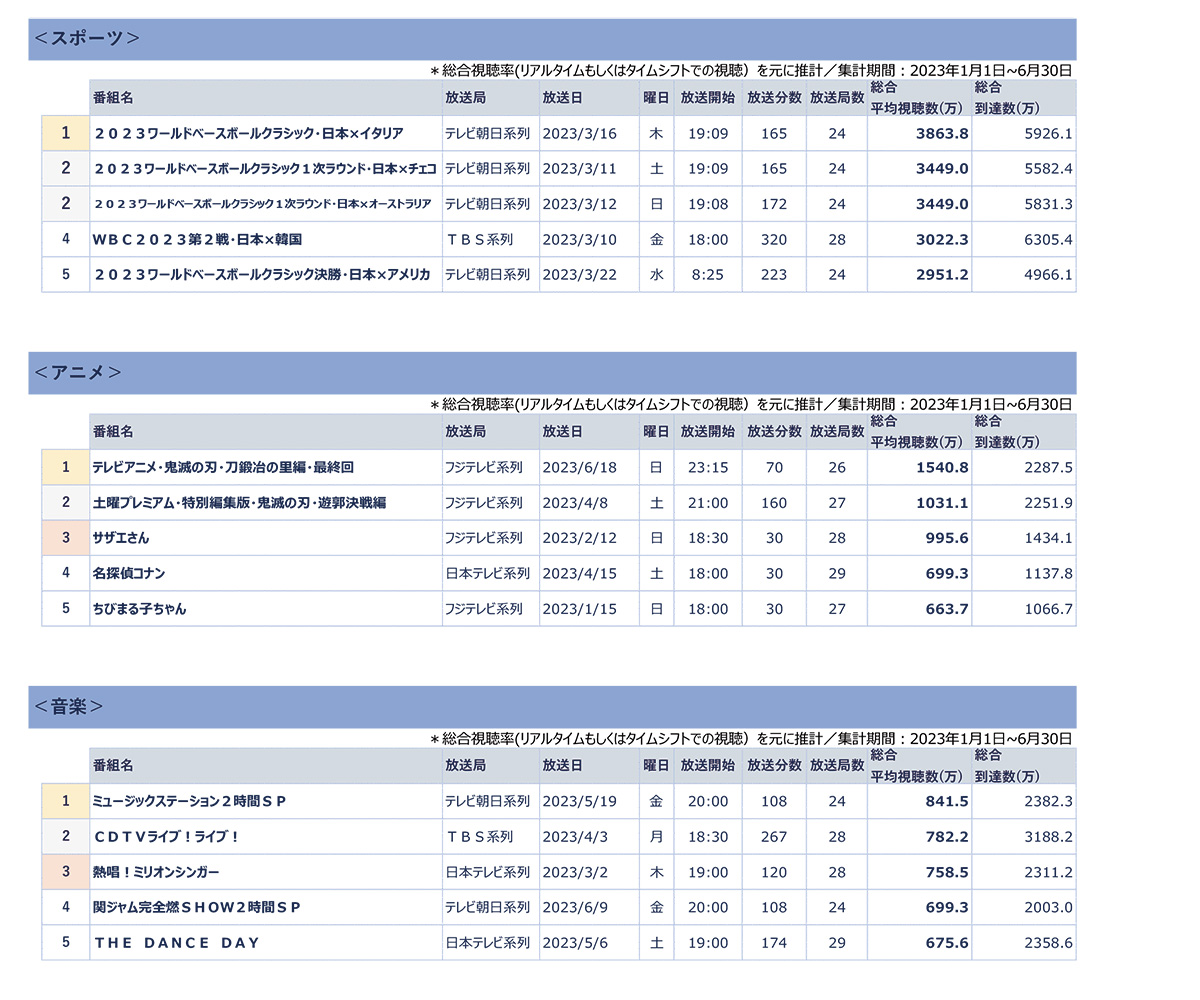
Task: Click the reach value 5926.1
Action: [x=1049, y=133]
